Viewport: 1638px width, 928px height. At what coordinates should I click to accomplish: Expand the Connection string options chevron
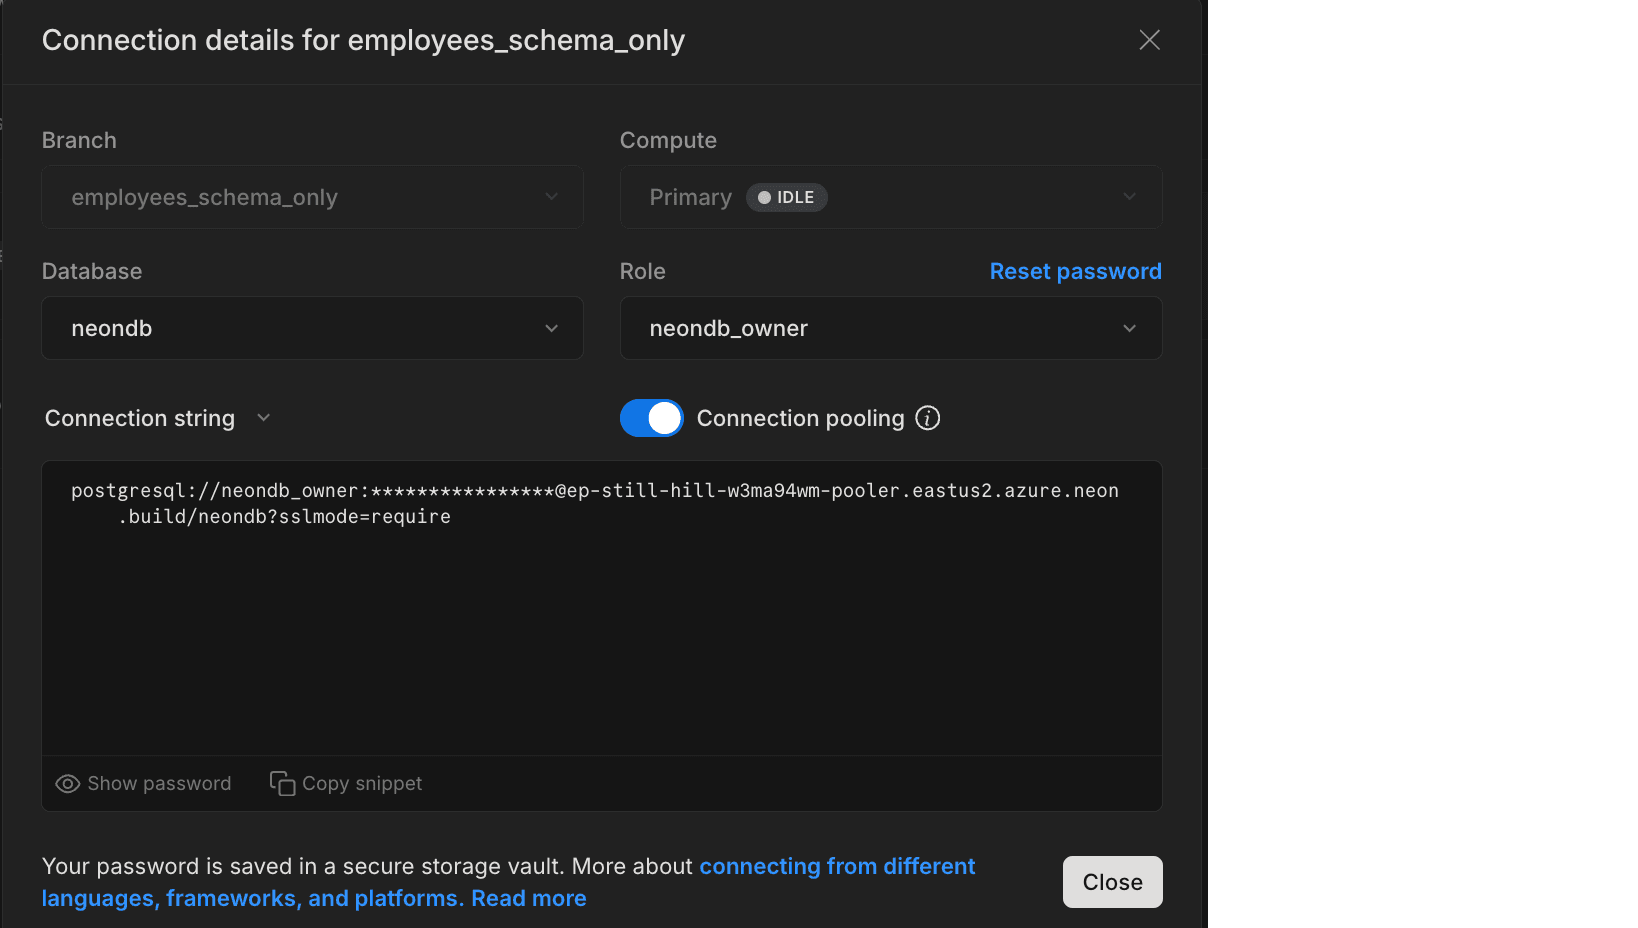(263, 418)
